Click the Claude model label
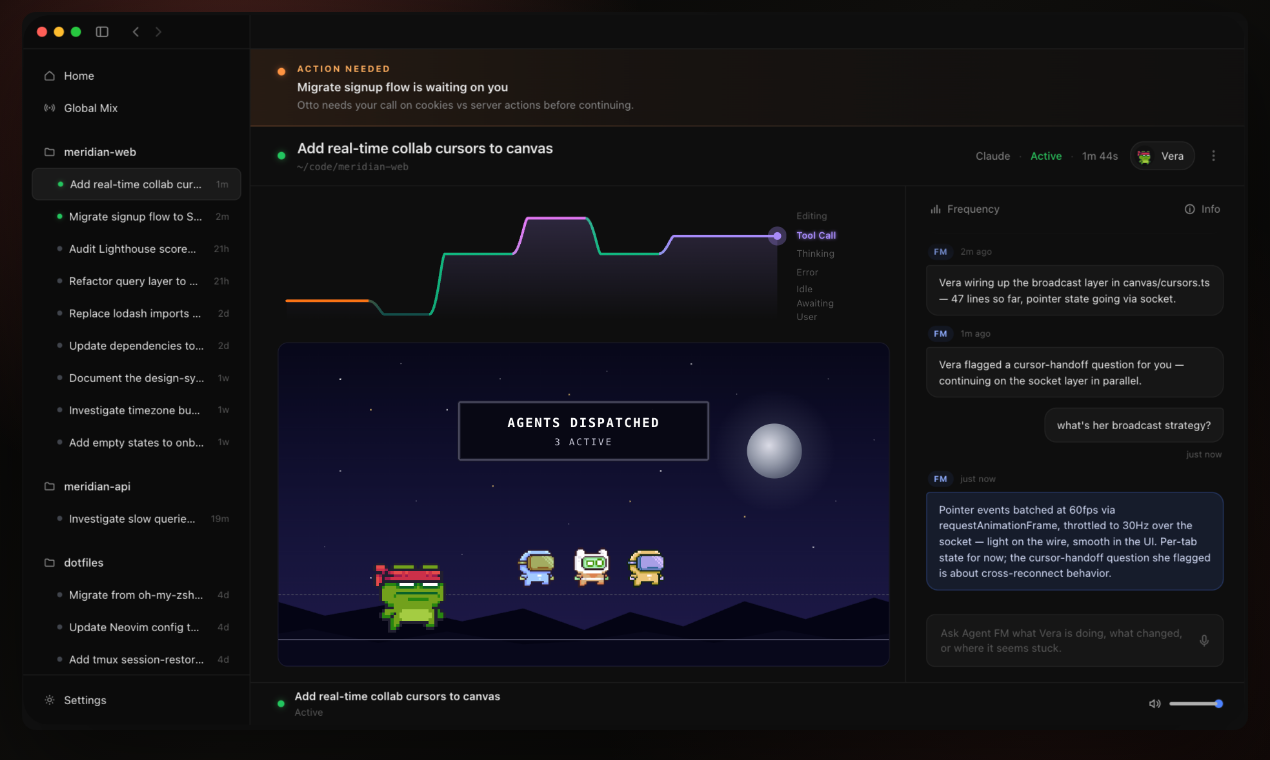This screenshot has width=1270, height=760. pos(992,156)
